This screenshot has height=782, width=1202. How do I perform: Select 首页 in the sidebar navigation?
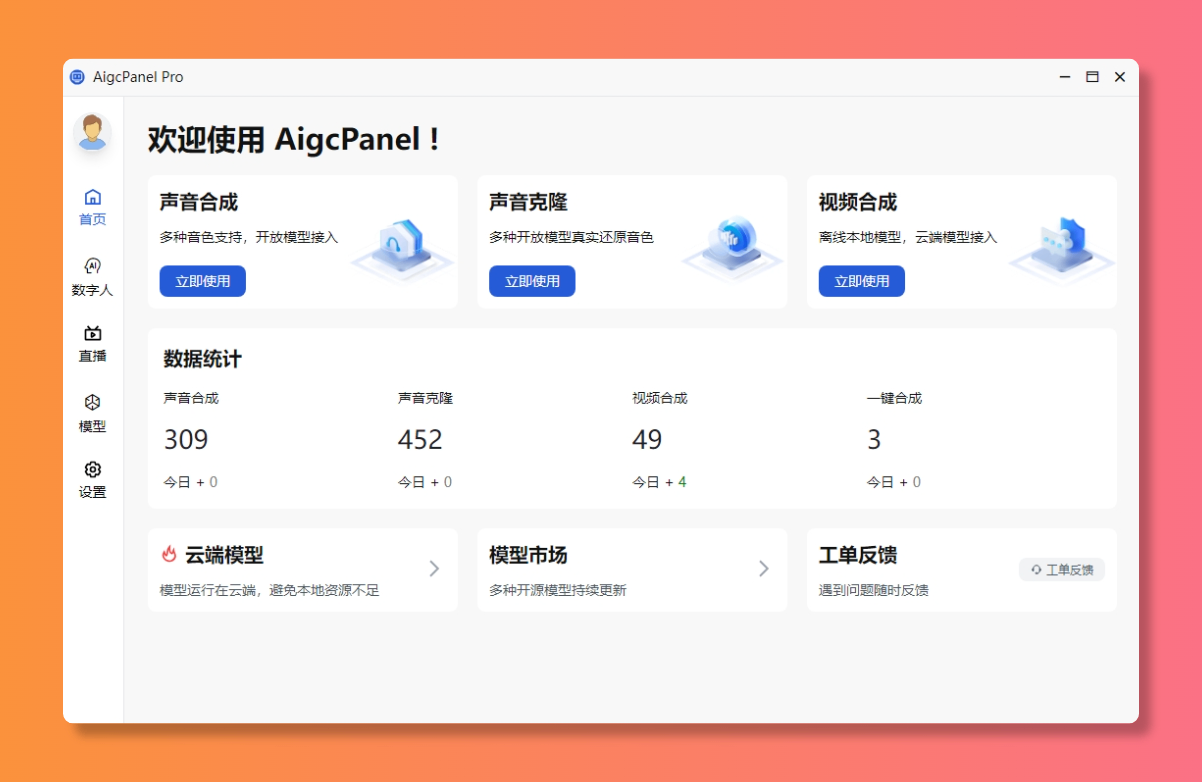click(92, 207)
